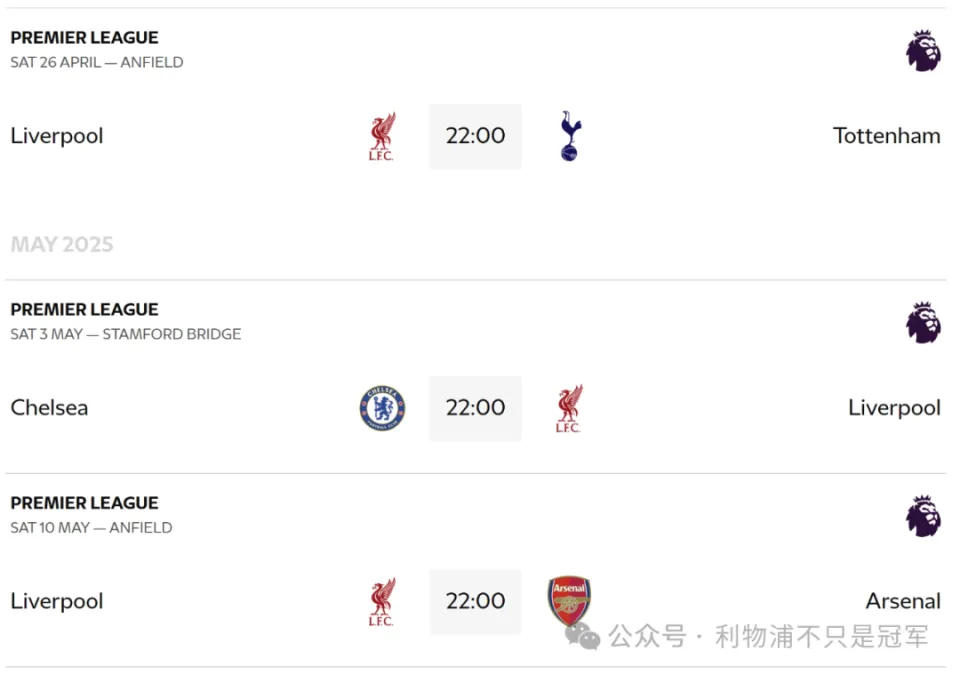
Task: Click the Tottenham cockerel crest
Action: click(x=571, y=136)
